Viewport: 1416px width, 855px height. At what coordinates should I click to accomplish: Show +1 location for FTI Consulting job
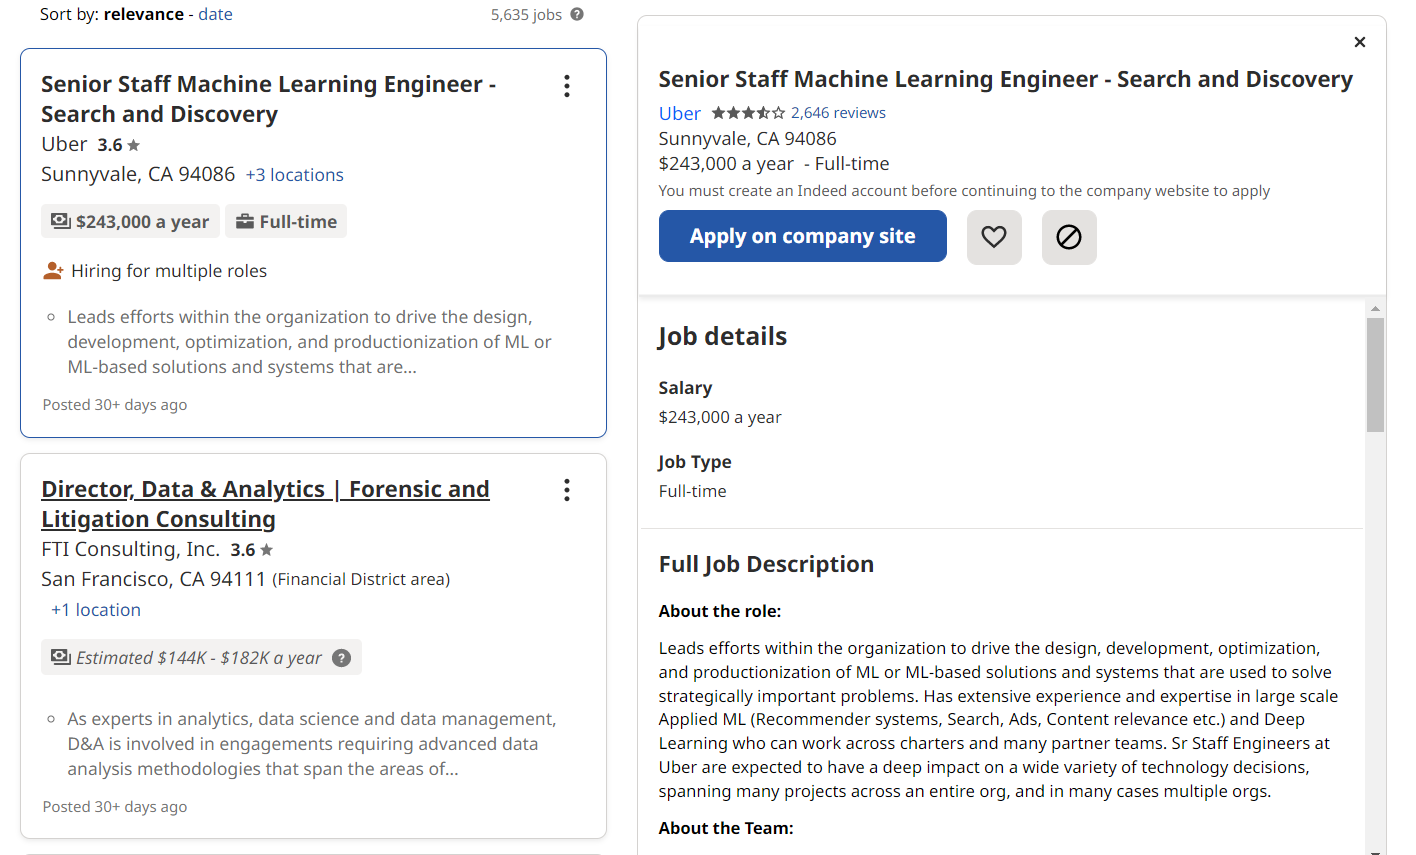coord(96,610)
